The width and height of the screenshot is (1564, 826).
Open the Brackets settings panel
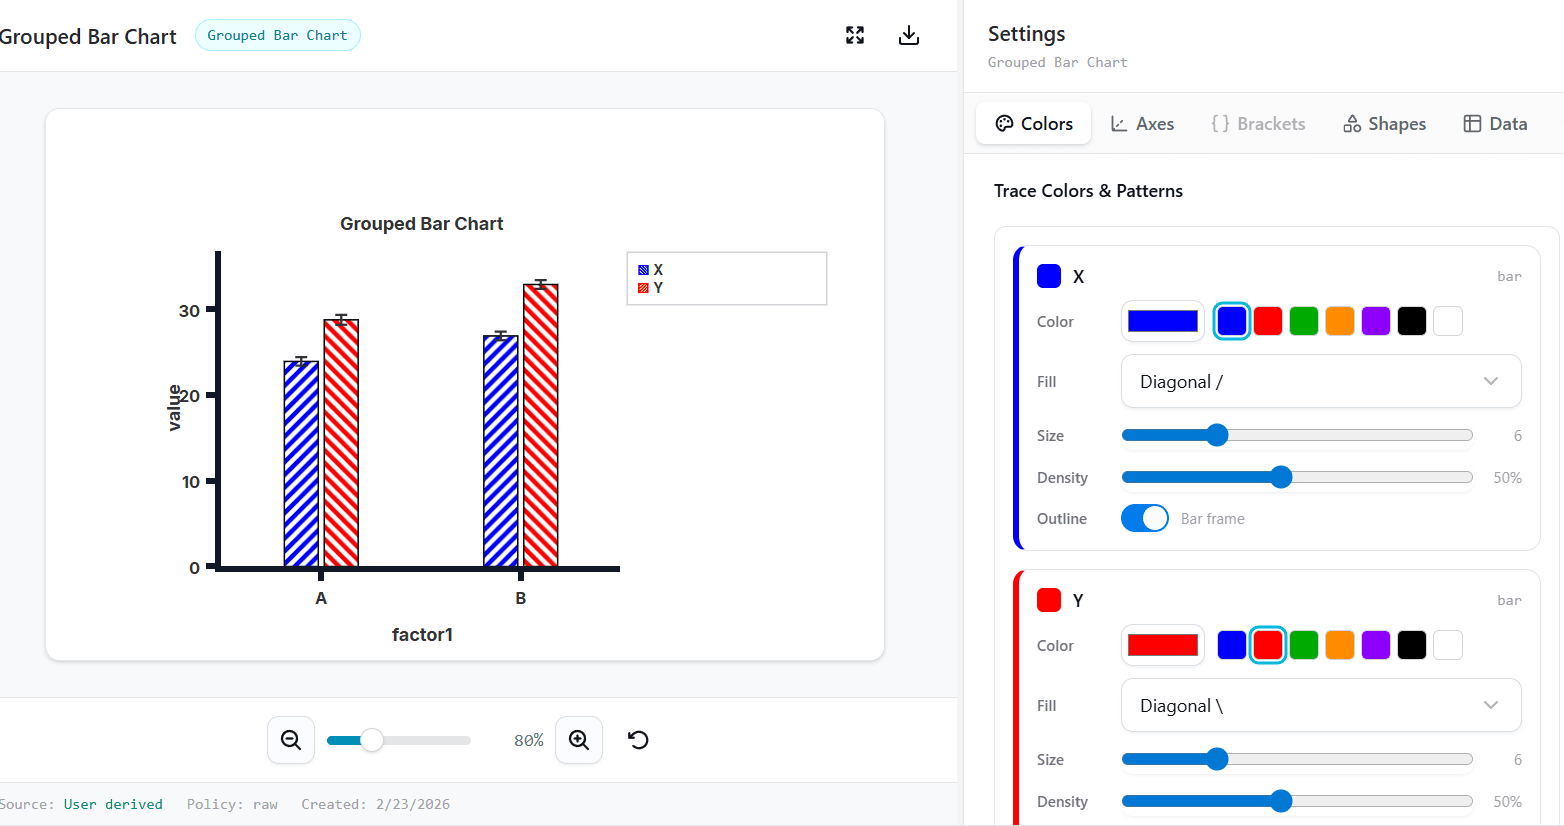1257,123
